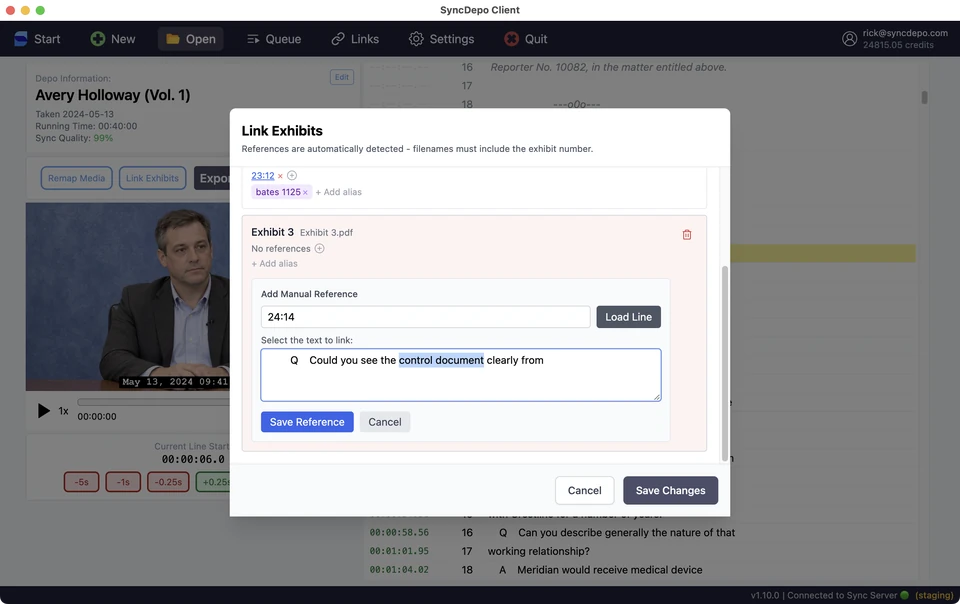Click the -1s adjustment button
Image resolution: width=960 pixels, height=604 pixels.
pyautogui.click(x=123, y=482)
